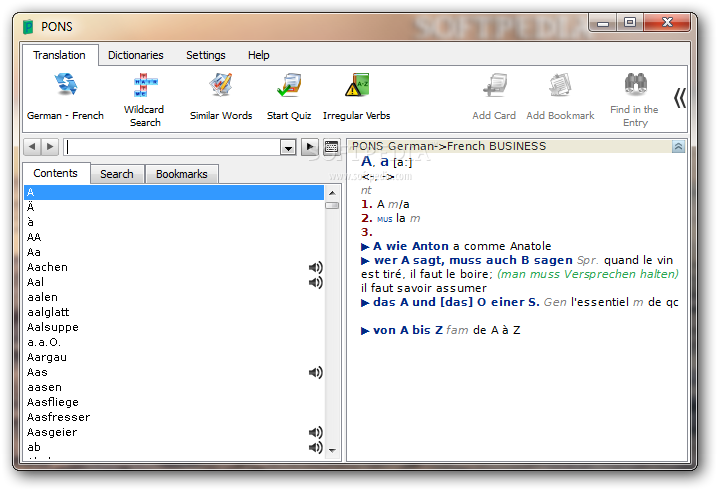The height and width of the screenshot is (491, 718).
Task: Maximize the PONS window
Action: [x=630, y=22]
